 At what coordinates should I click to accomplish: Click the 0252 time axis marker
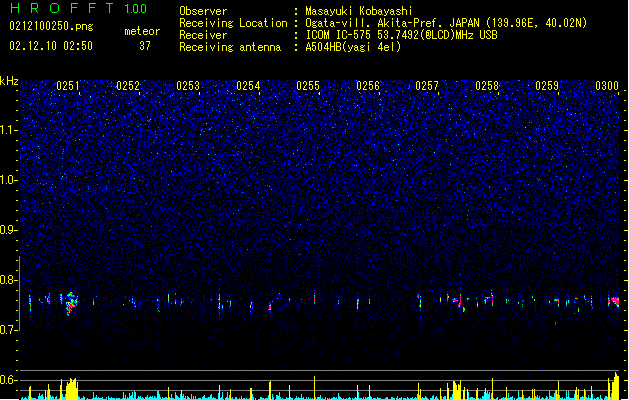[x=128, y=86]
